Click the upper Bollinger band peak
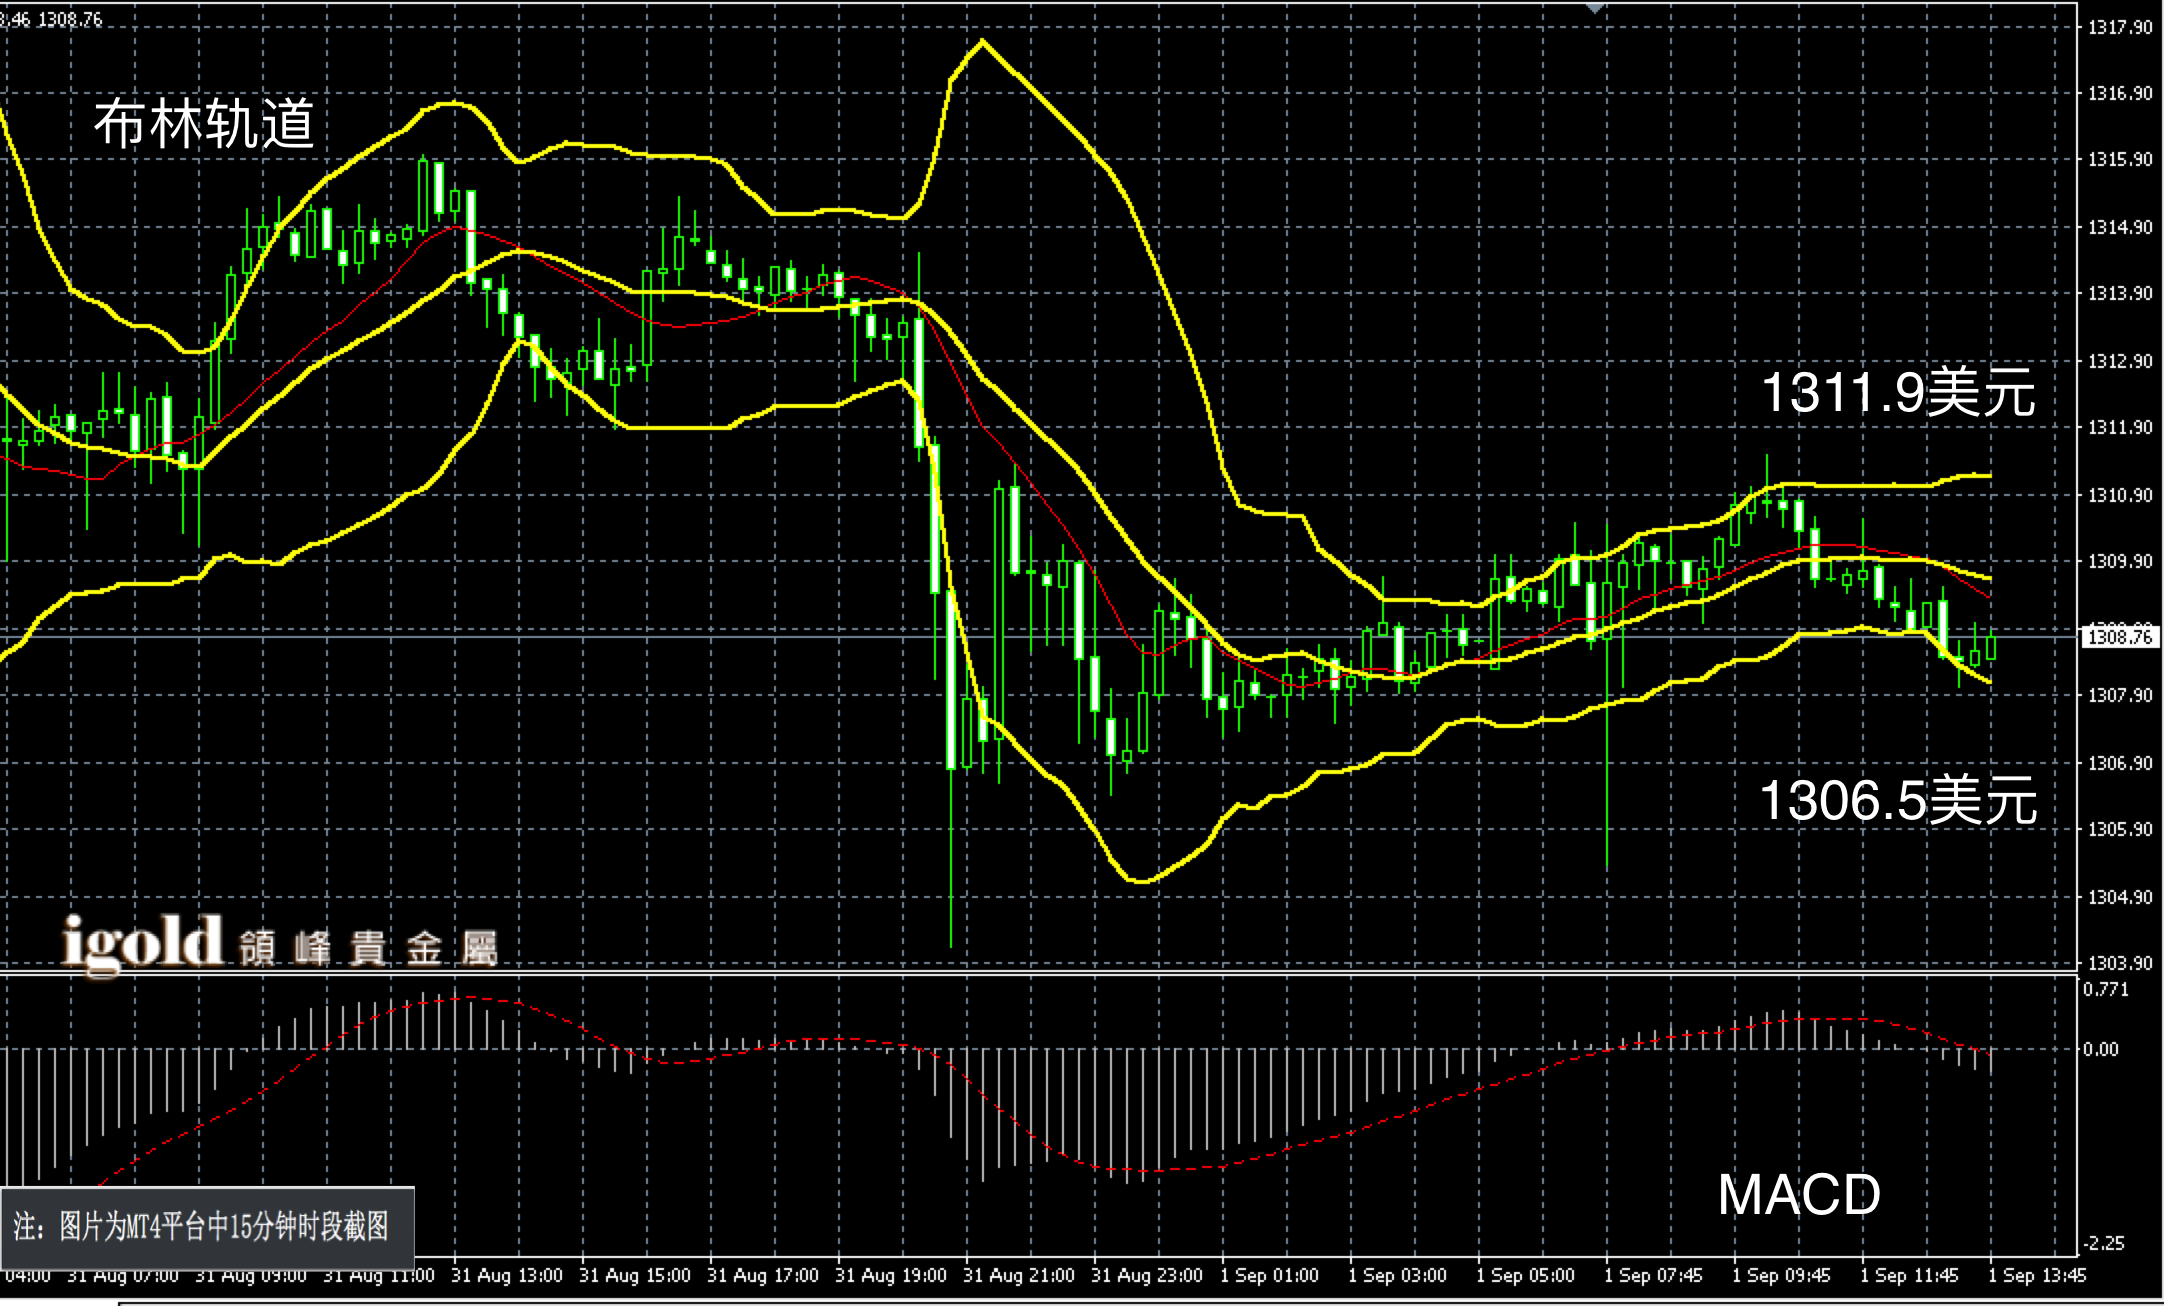 click(x=982, y=41)
